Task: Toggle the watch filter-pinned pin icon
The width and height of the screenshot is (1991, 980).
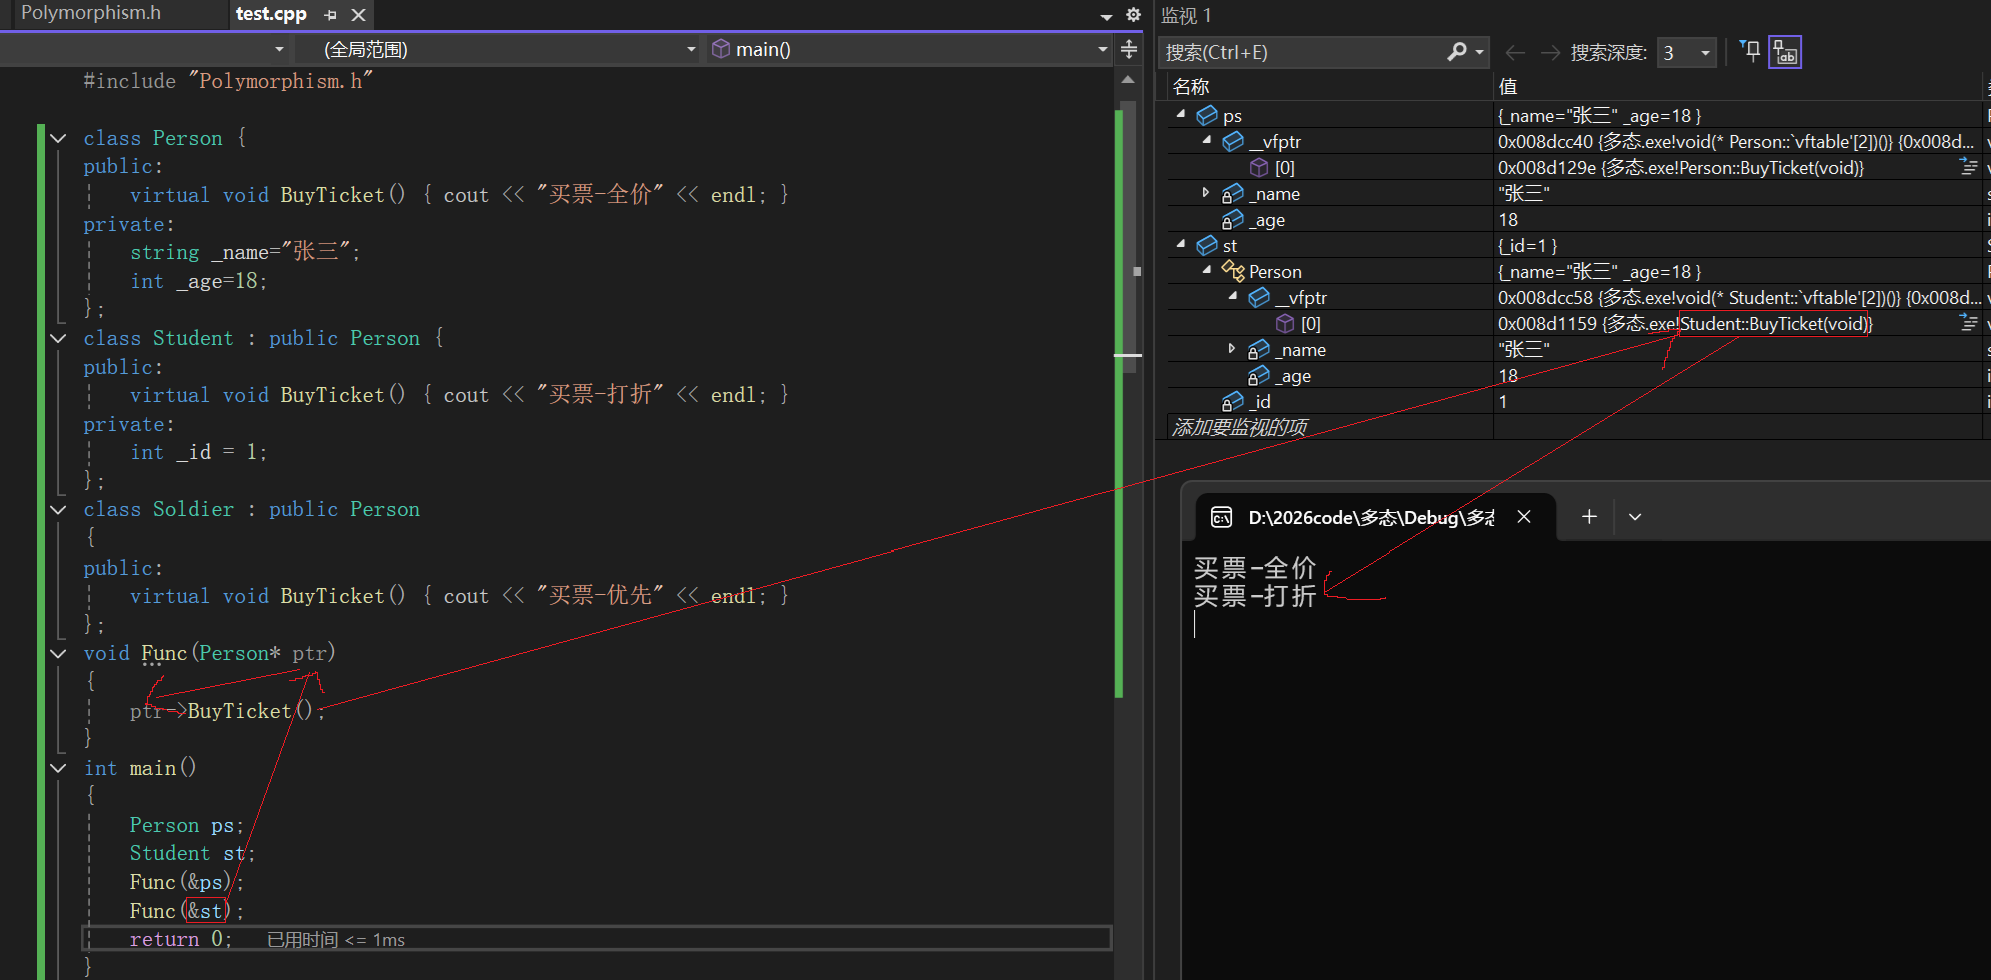Action: (1750, 51)
